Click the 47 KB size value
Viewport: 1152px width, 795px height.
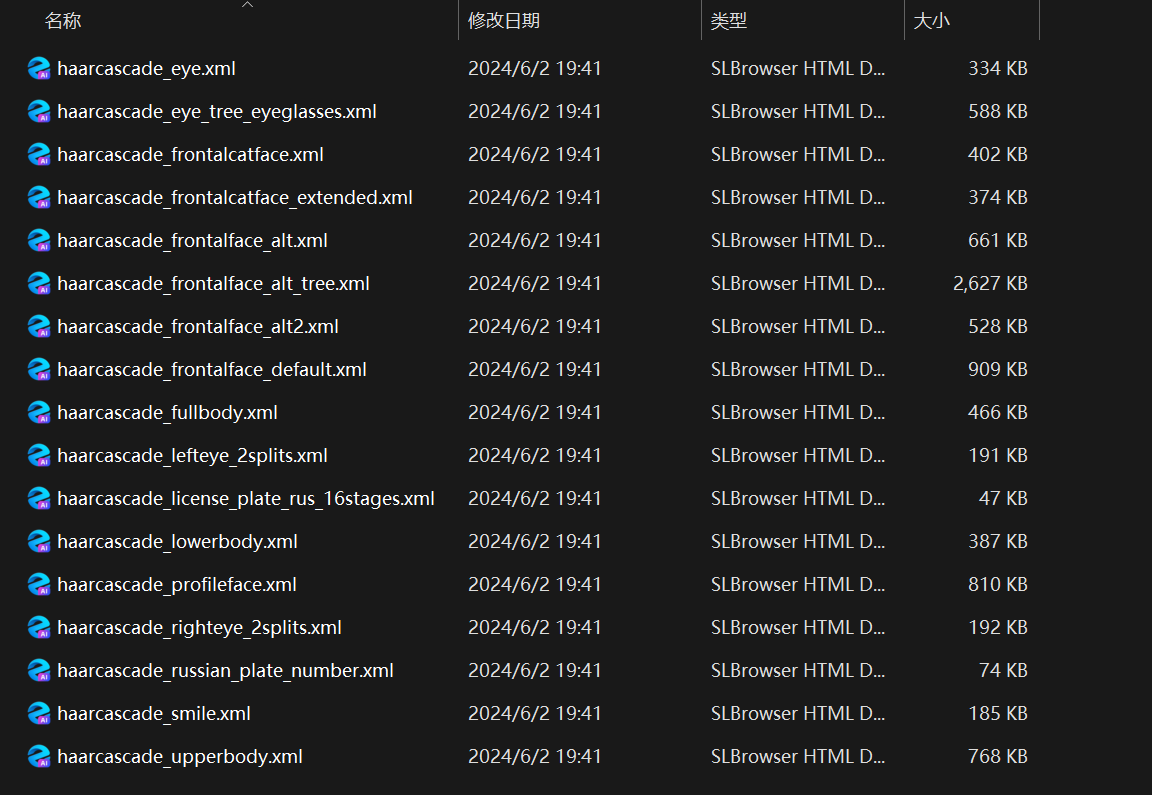1003,498
